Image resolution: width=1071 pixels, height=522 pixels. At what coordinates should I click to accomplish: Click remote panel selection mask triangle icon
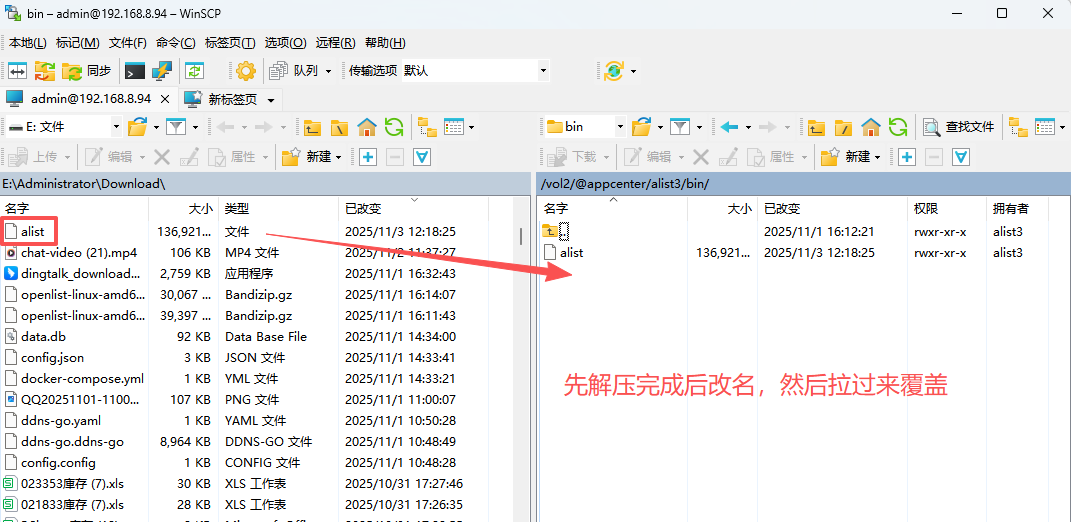961,157
